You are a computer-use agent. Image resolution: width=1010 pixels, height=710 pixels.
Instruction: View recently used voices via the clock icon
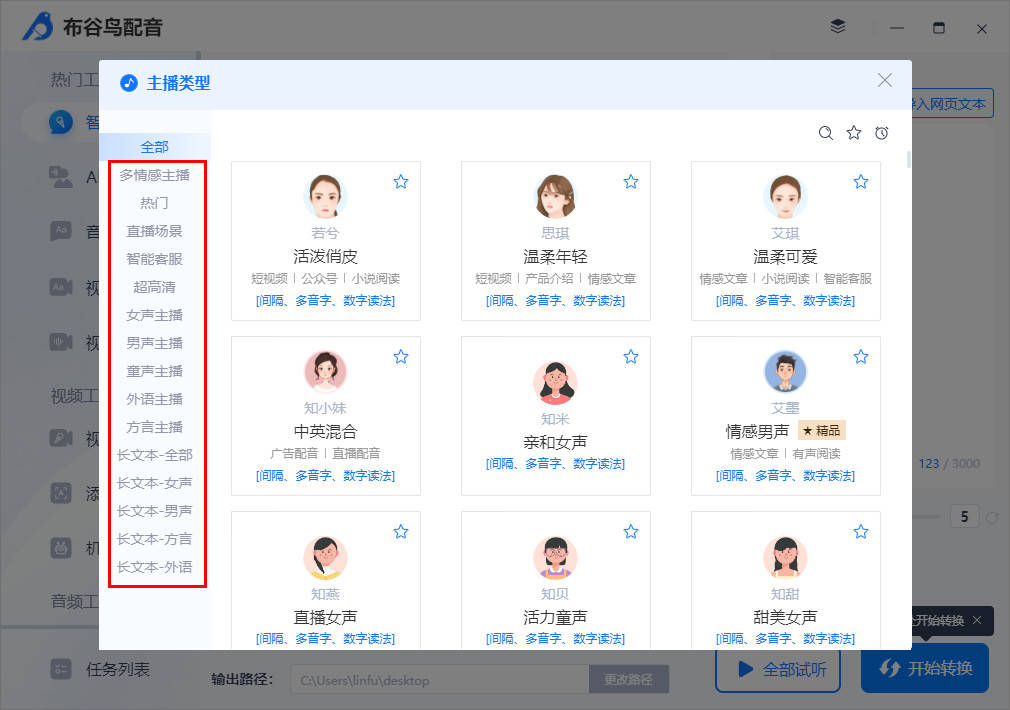point(881,132)
